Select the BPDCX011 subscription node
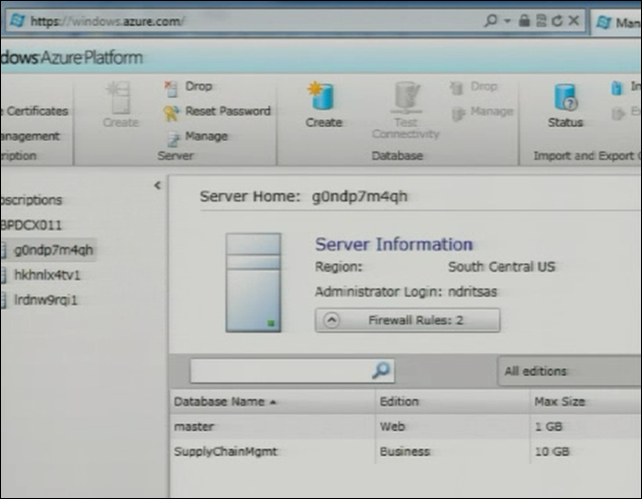642x499 pixels. click(31, 225)
